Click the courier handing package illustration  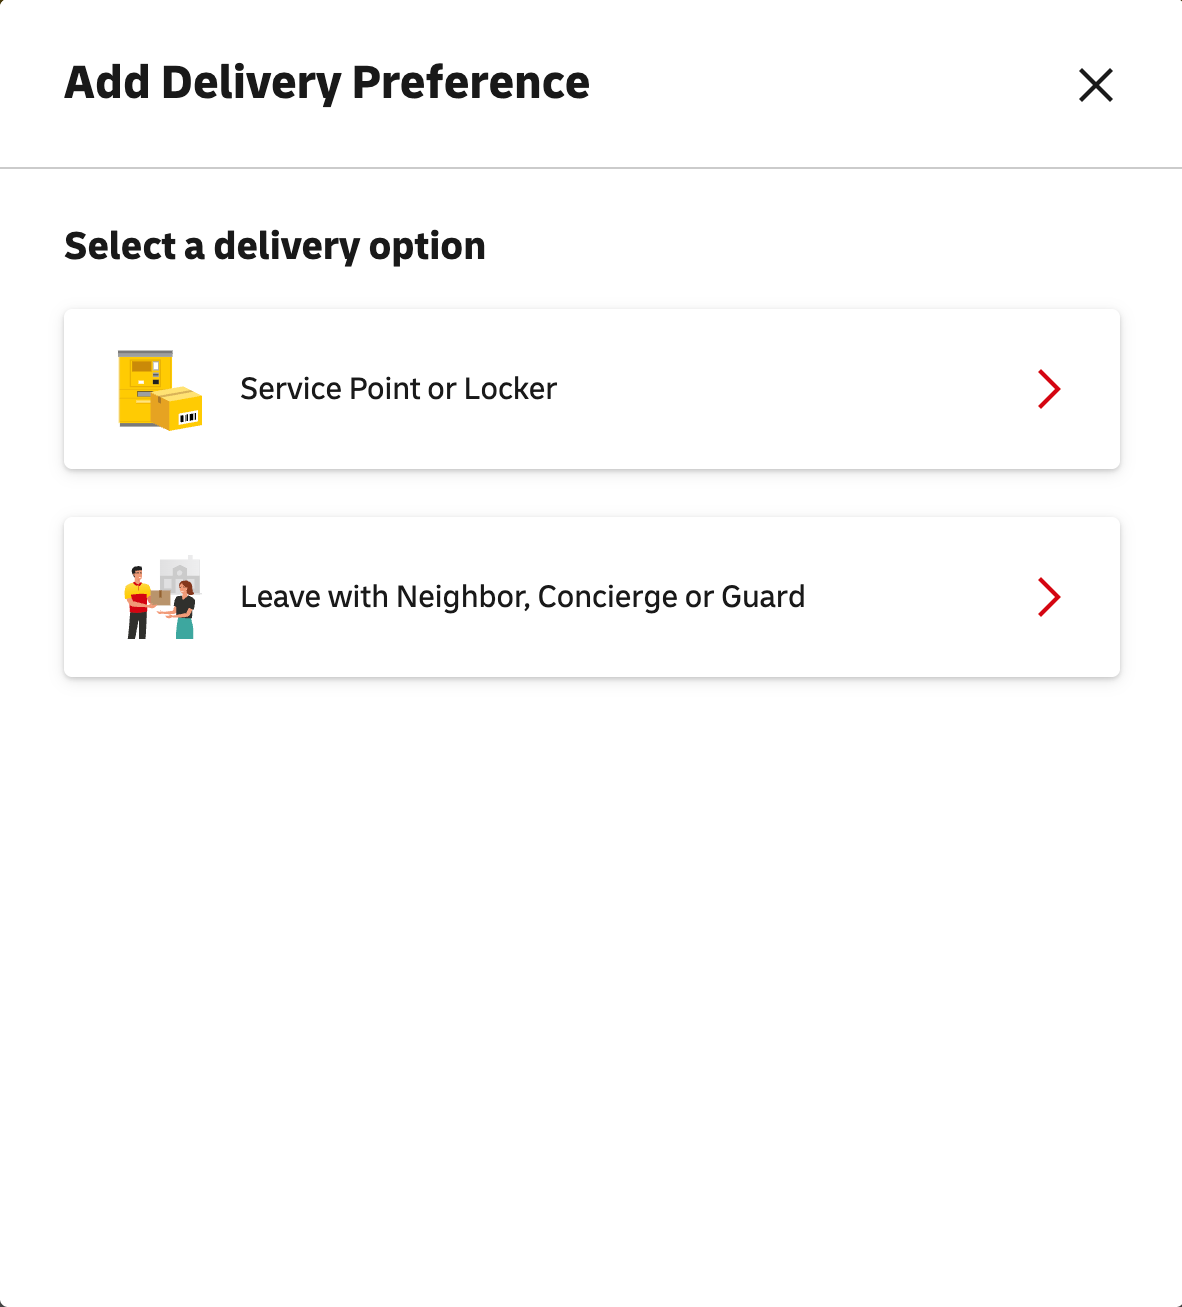135,598
